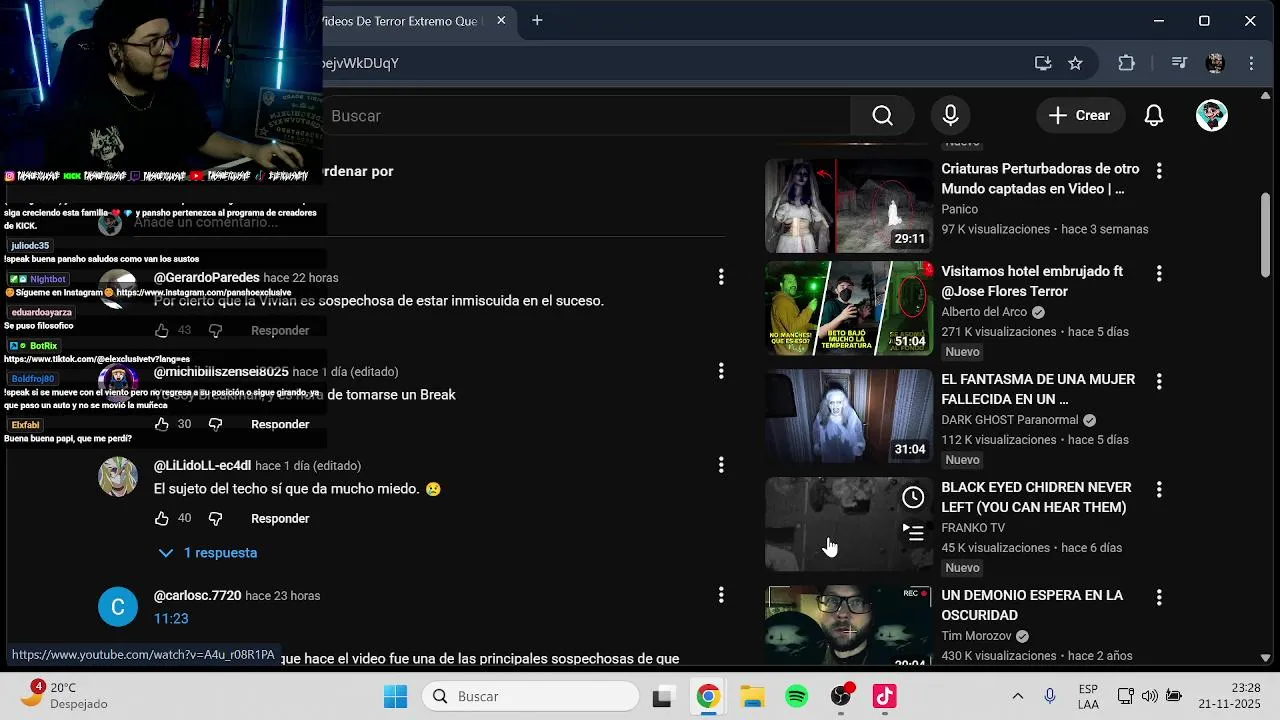The height and width of the screenshot is (720, 1280).
Task: Like the @LiLidoLL-ec4dl comment
Action: 162,518
